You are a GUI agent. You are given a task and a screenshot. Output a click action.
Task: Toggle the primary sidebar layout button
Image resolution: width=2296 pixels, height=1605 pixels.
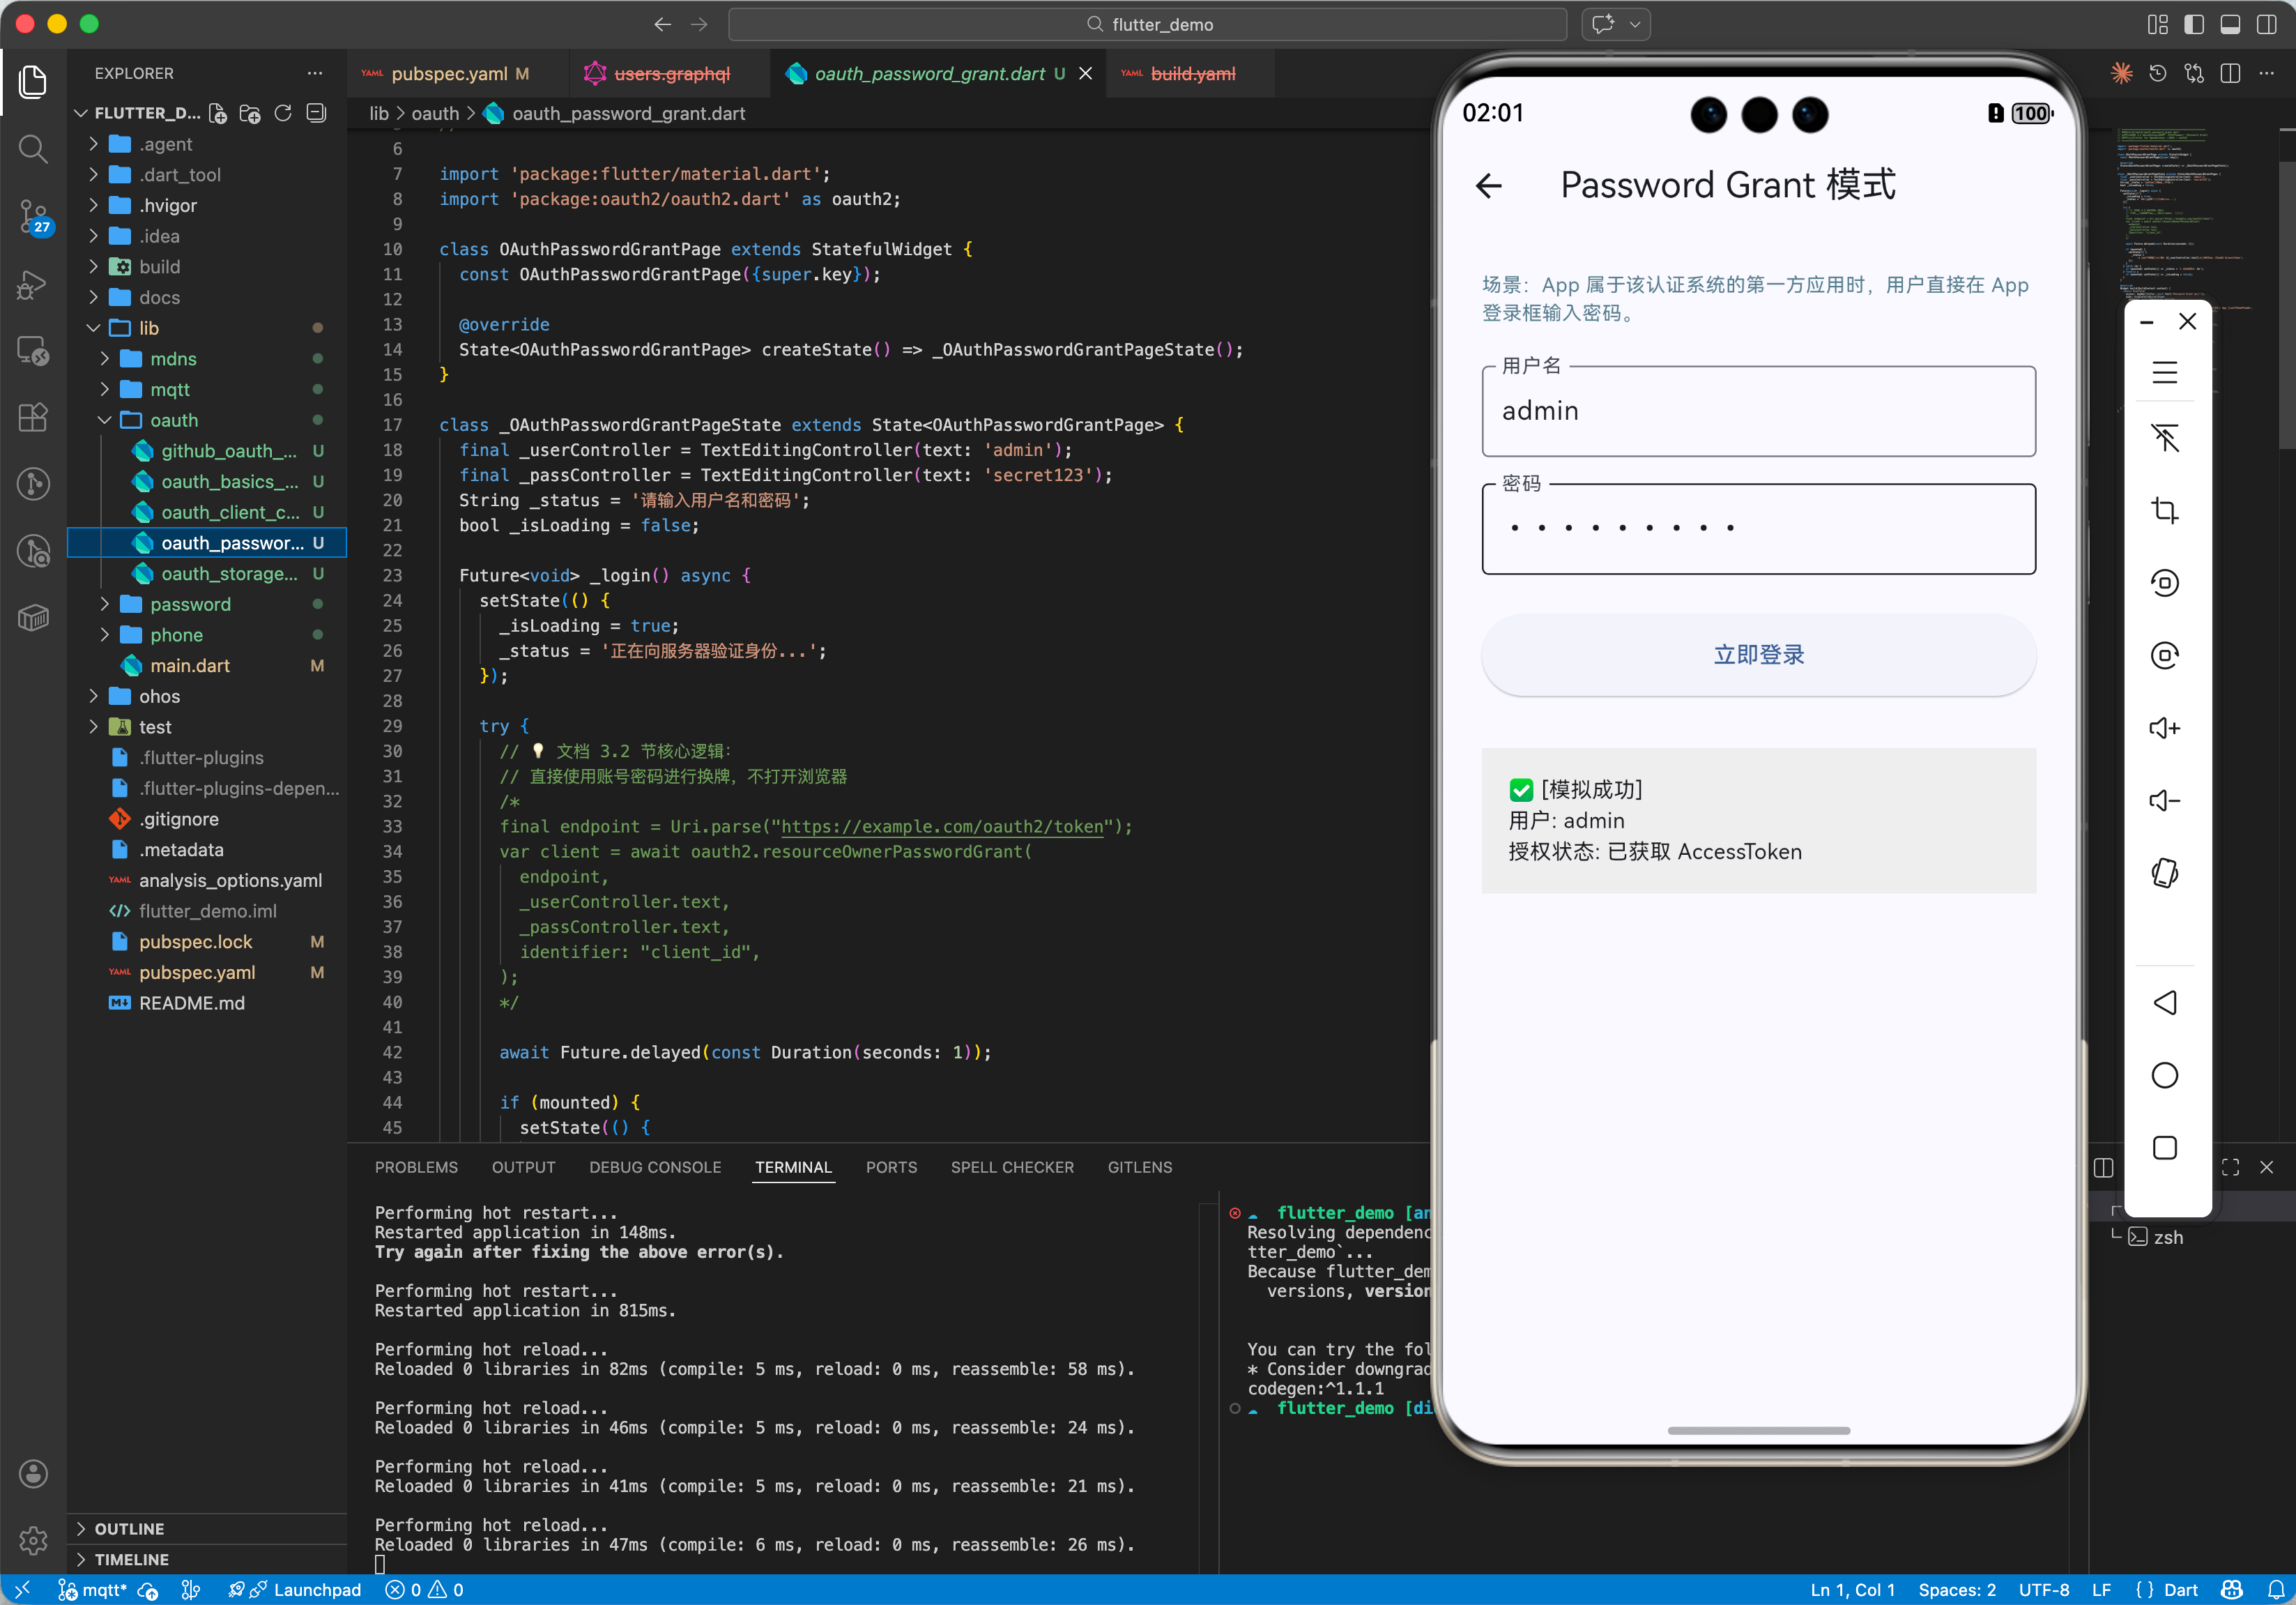[x=2193, y=24]
